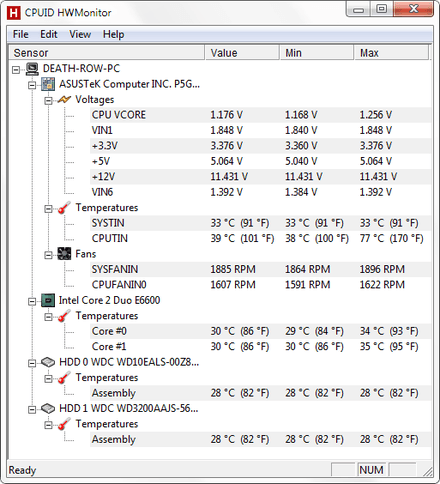Screen dimensions: 440x484
Task: Click the HDD 0 drive icon
Action: (48, 362)
